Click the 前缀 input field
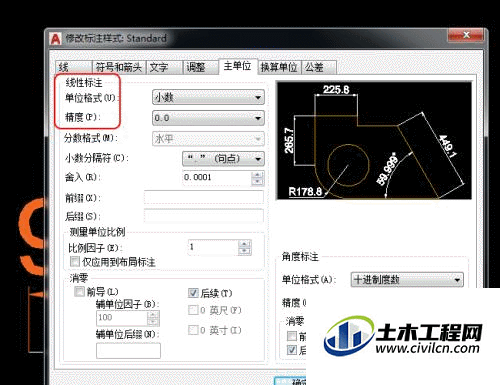The height and width of the screenshot is (385, 500). [204, 197]
